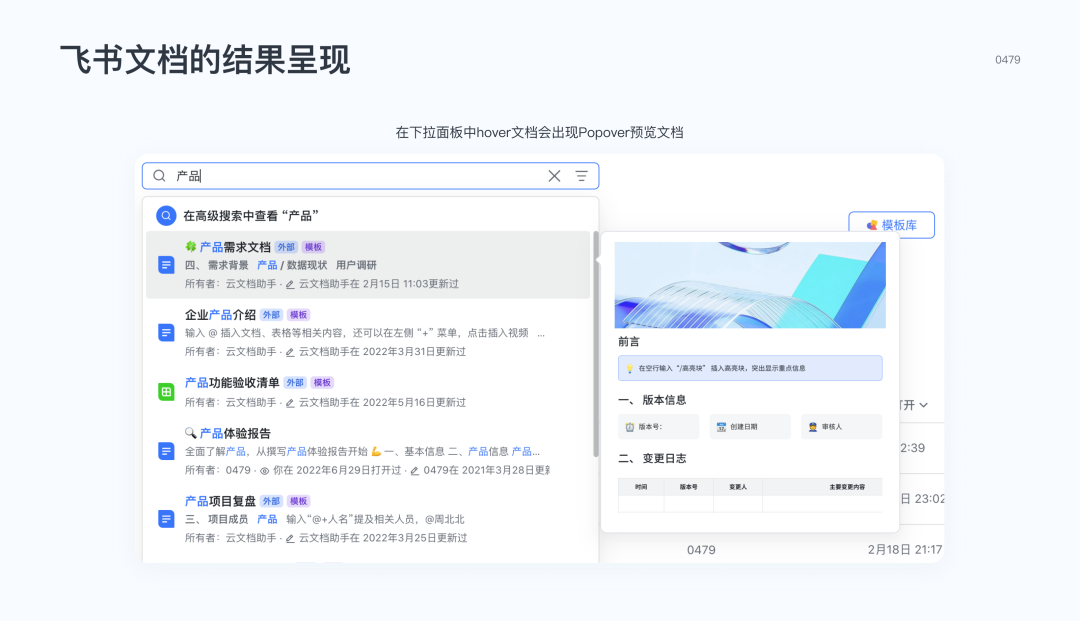Screen dimensions: 1080x621
Task: Click the 一、版本信息 heading in preview
Action: coord(652,400)
